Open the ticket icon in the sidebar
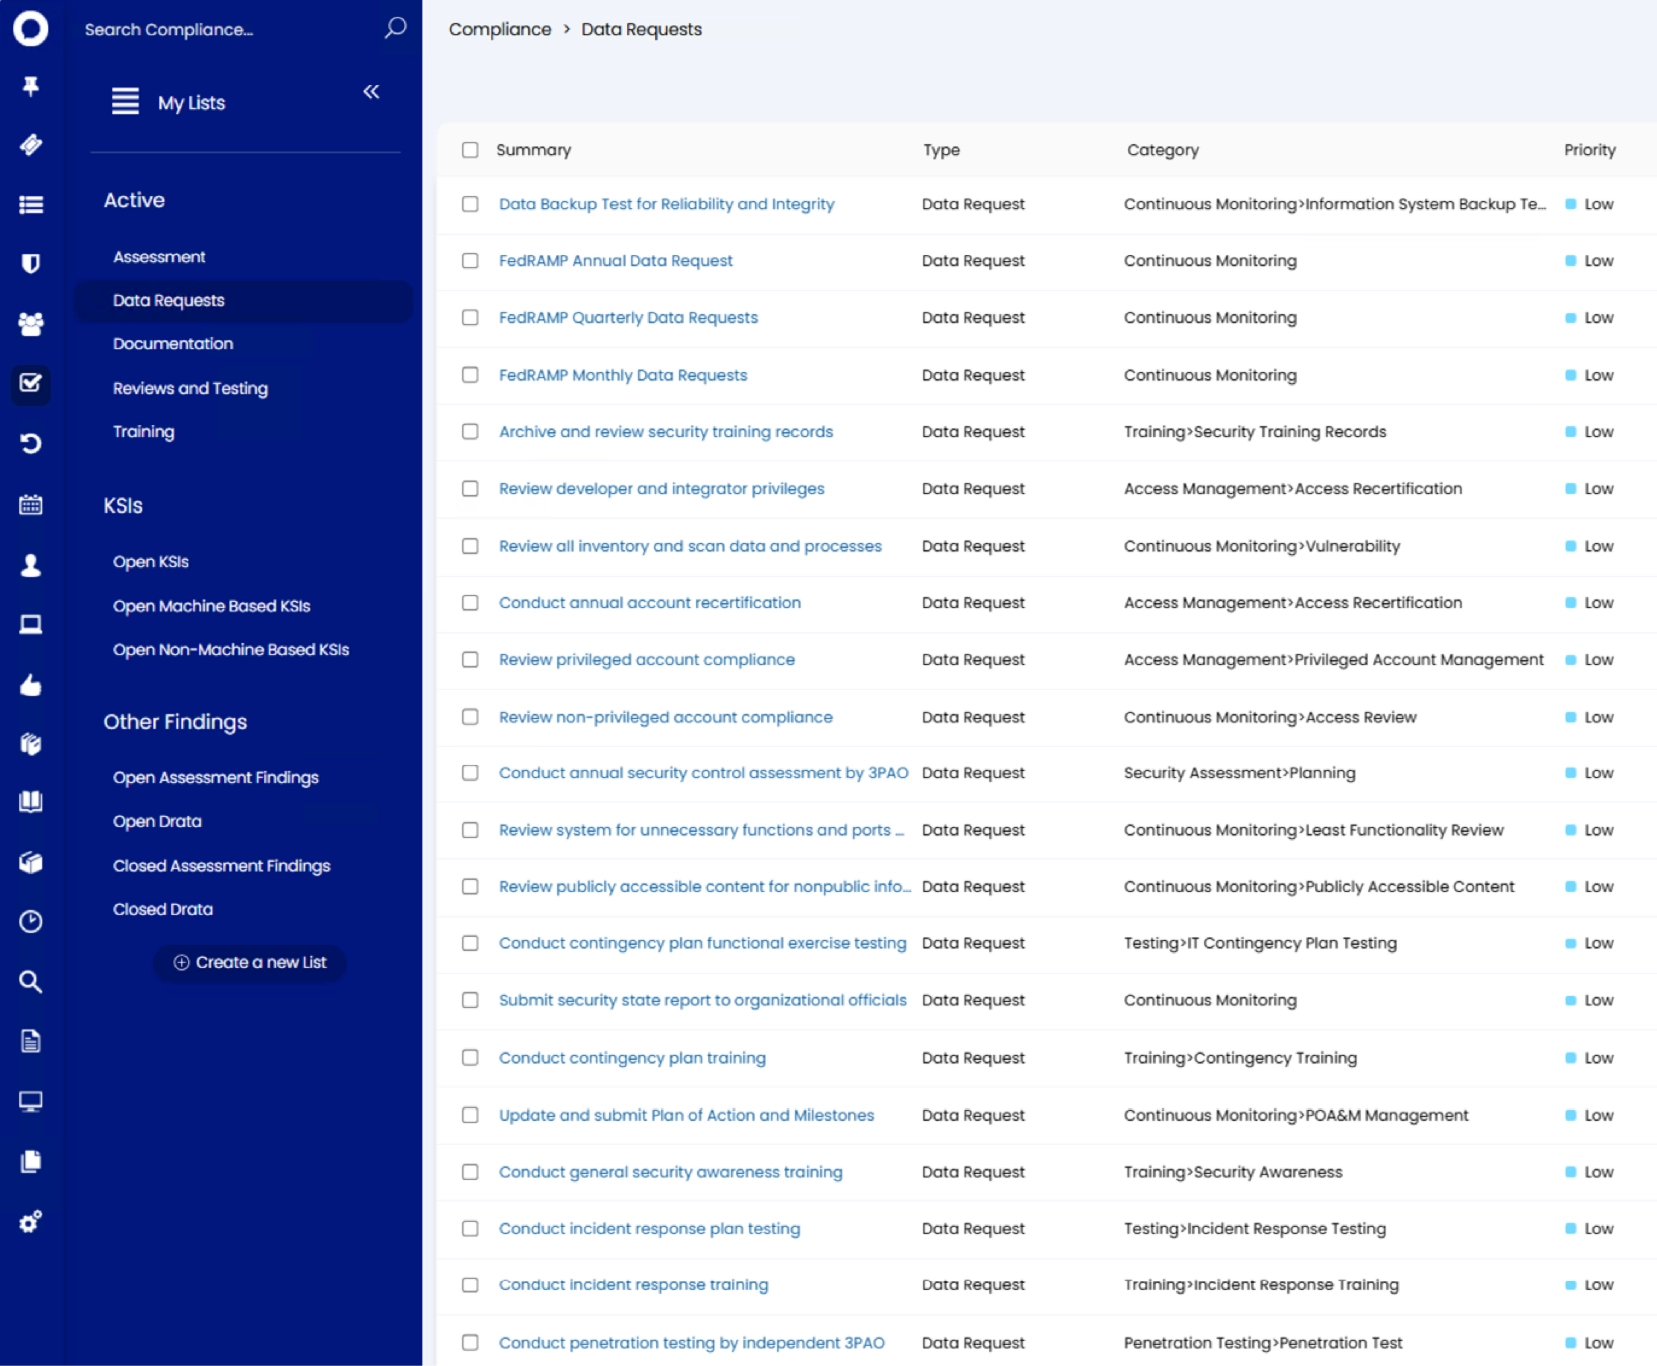The width and height of the screenshot is (1657, 1366). click(31, 145)
